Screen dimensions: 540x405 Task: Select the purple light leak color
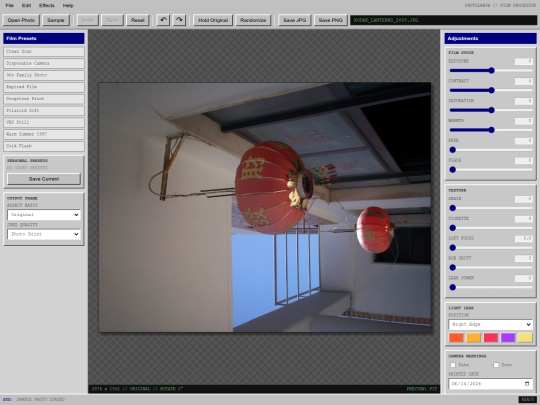tap(508, 338)
